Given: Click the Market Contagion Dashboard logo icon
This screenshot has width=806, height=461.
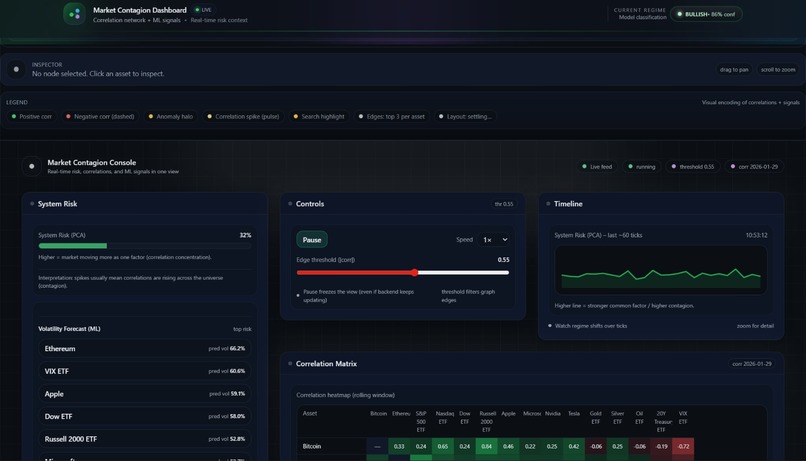Looking at the screenshot, I should pyautogui.click(x=75, y=14).
